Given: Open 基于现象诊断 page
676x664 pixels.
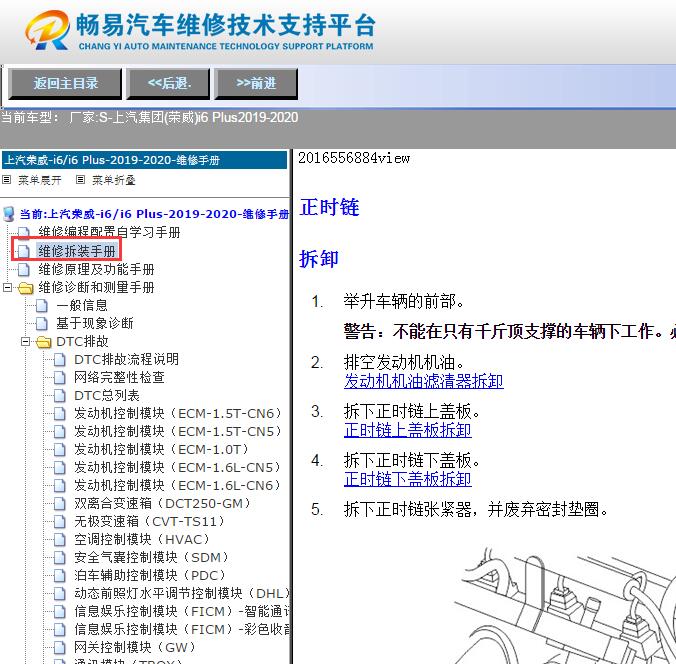Looking at the screenshot, I should pyautogui.click(x=95, y=323).
